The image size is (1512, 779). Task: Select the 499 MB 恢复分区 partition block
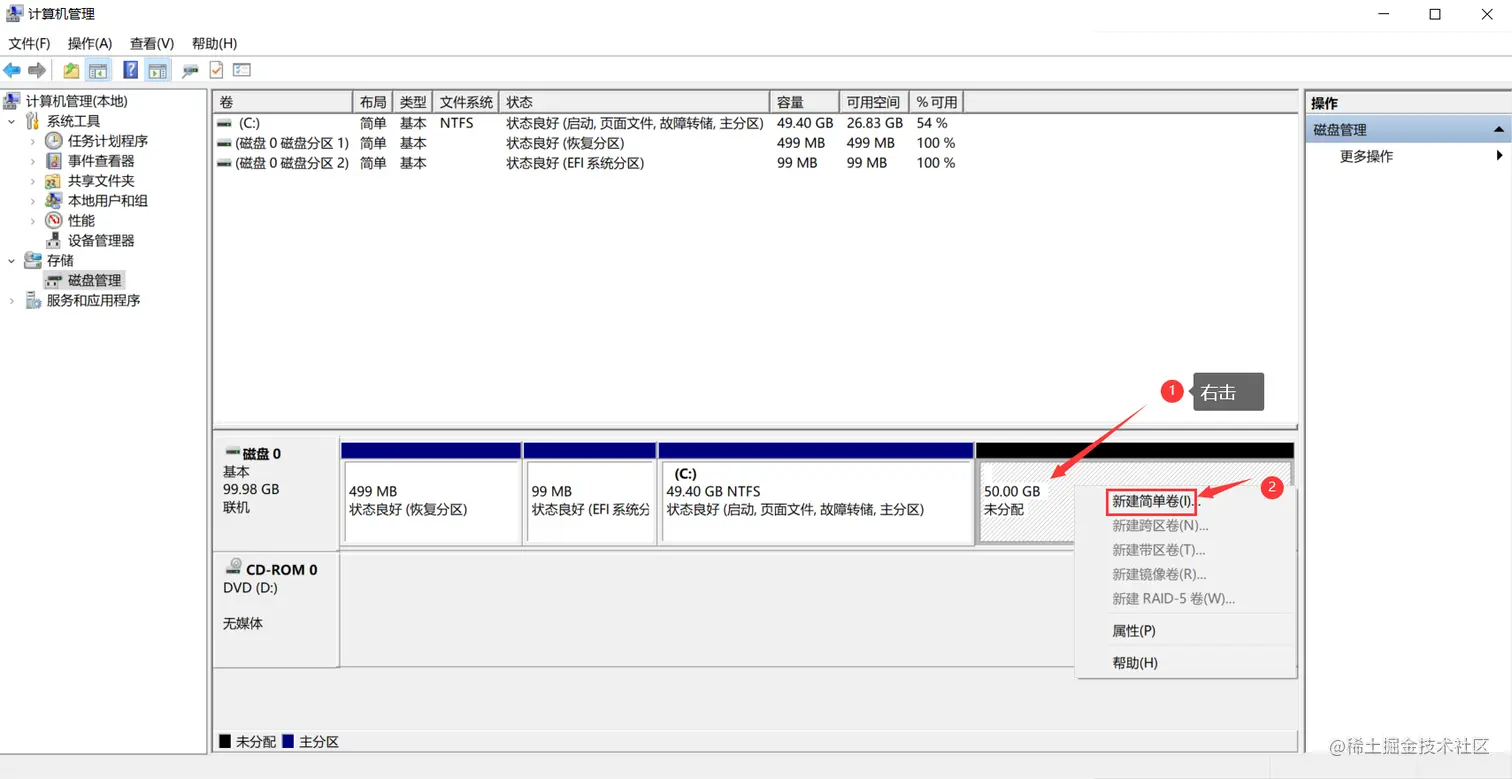(x=431, y=494)
